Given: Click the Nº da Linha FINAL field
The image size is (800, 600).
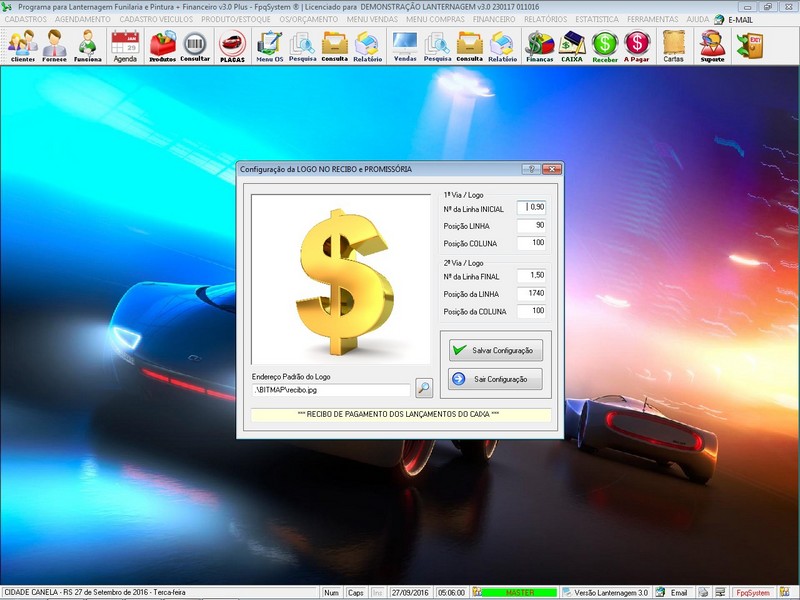Looking at the screenshot, I should 531,274.
